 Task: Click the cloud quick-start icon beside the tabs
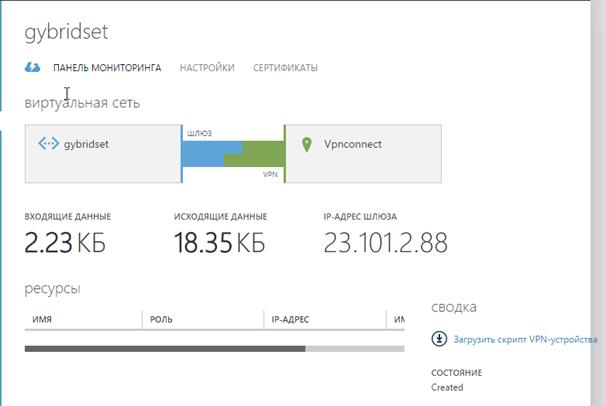coord(32,68)
